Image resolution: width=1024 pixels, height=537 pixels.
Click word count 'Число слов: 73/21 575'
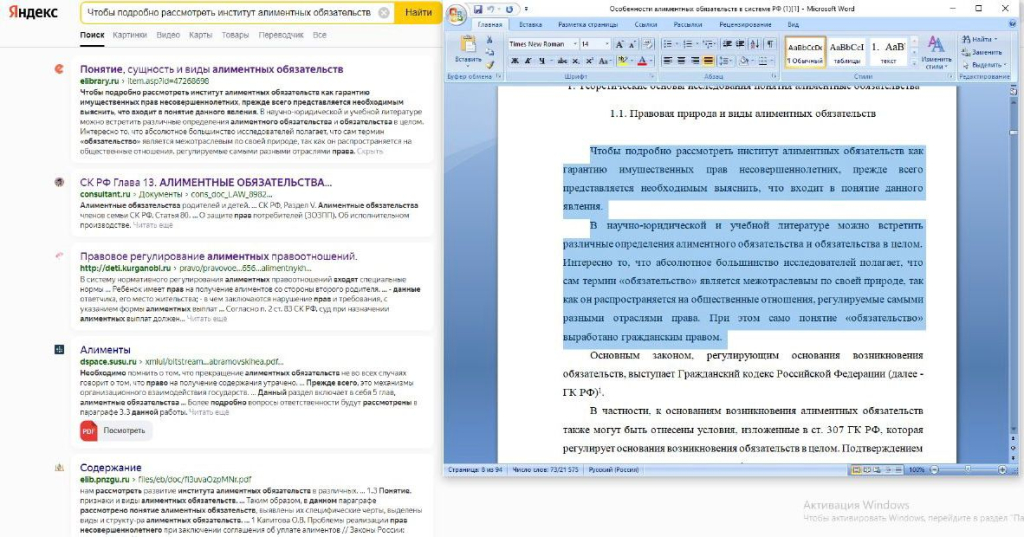coord(545,470)
